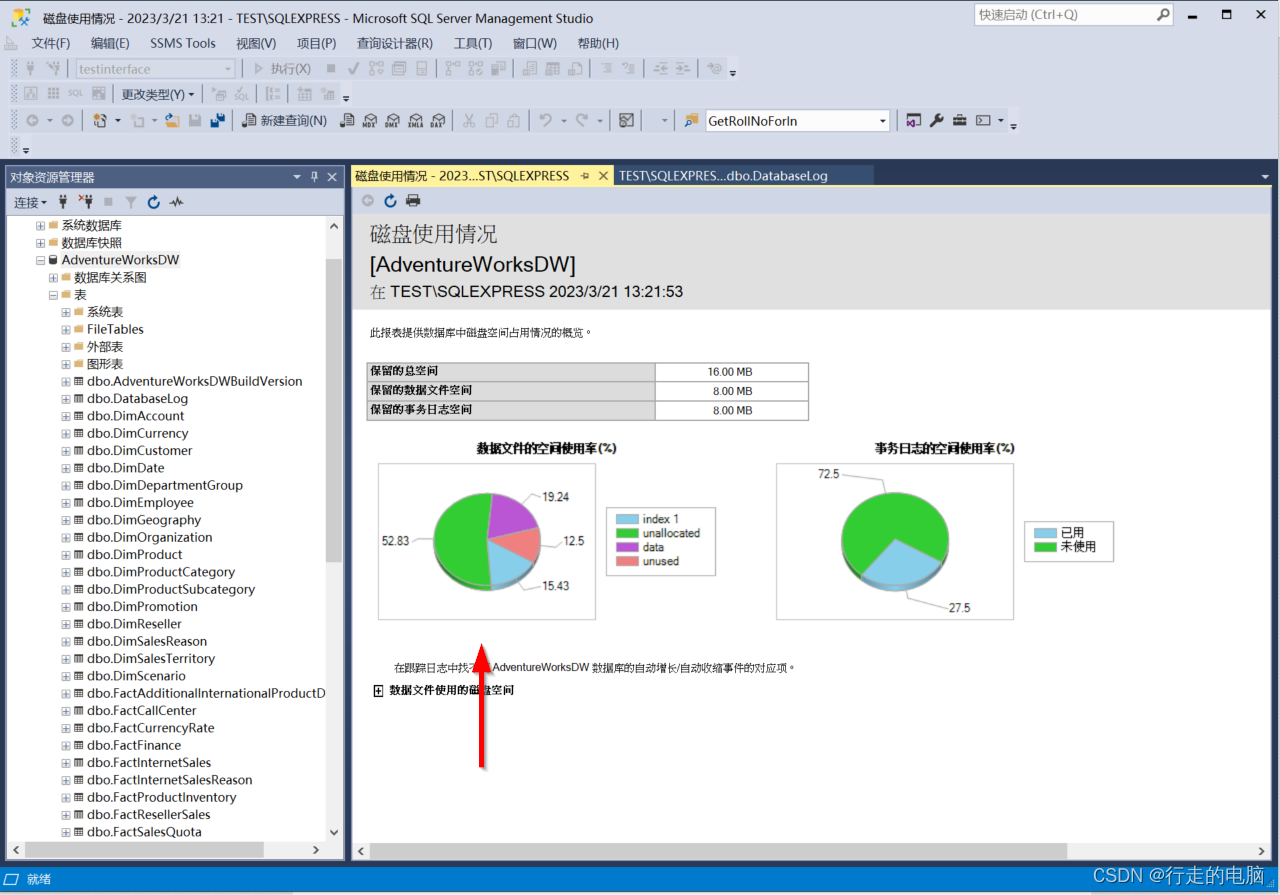Open the SSMS Tools menu

click(x=183, y=43)
